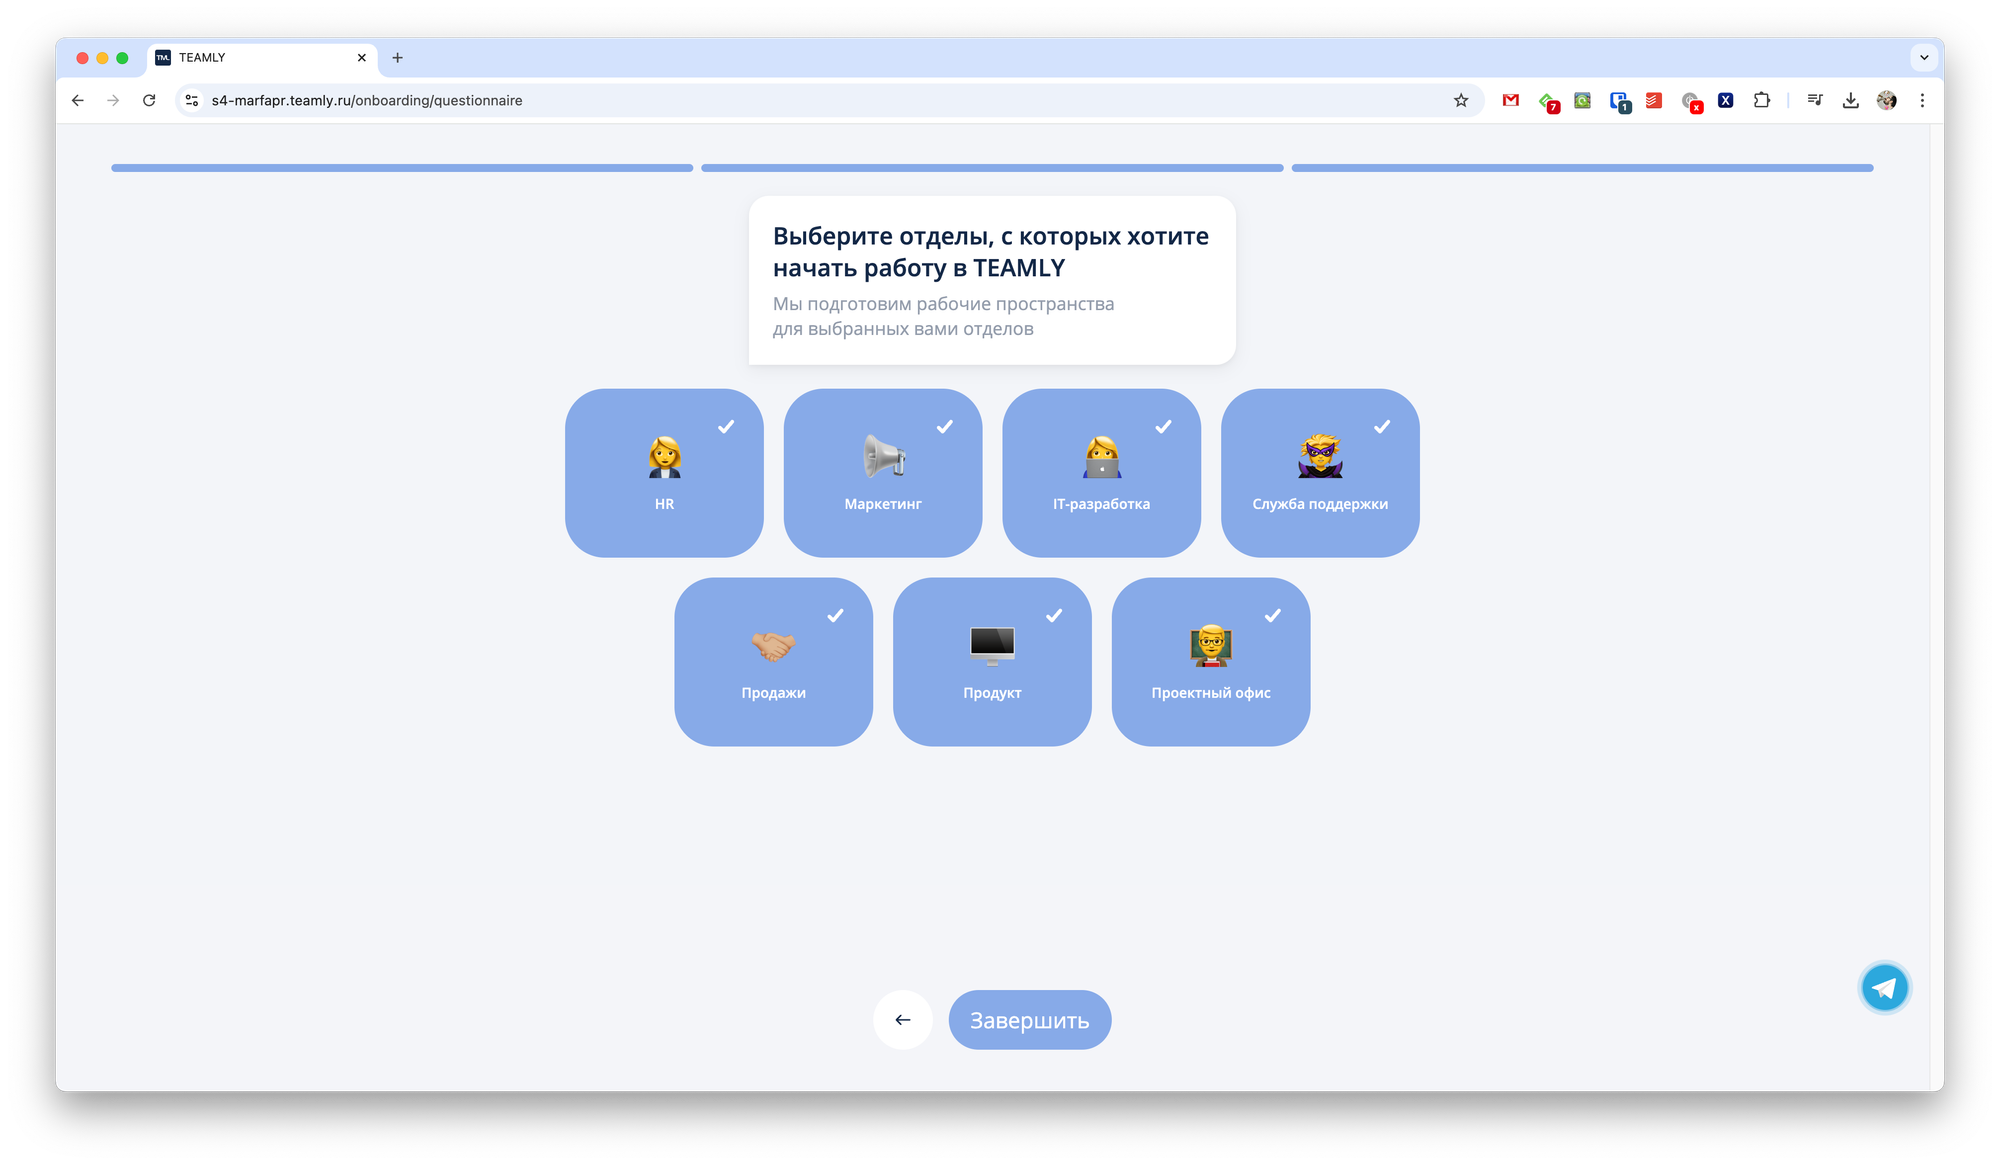This screenshot has width=2000, height=1165.
Task: Toggle the Служба поддержки card
Action: (x=1319, y=472)
